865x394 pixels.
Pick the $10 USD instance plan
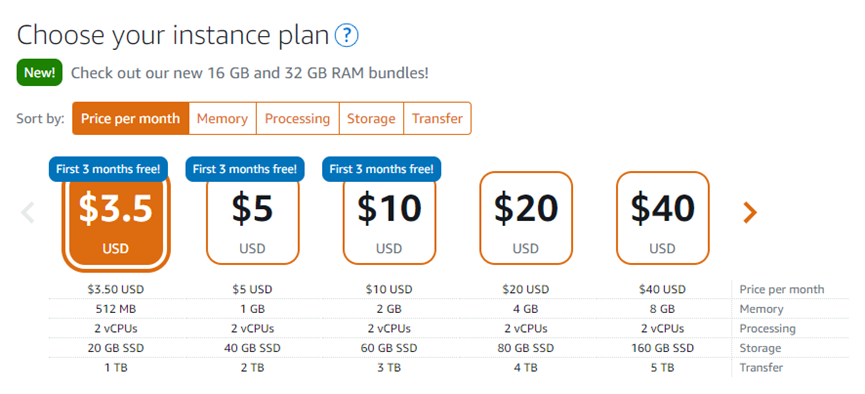[x=389, y=218]
